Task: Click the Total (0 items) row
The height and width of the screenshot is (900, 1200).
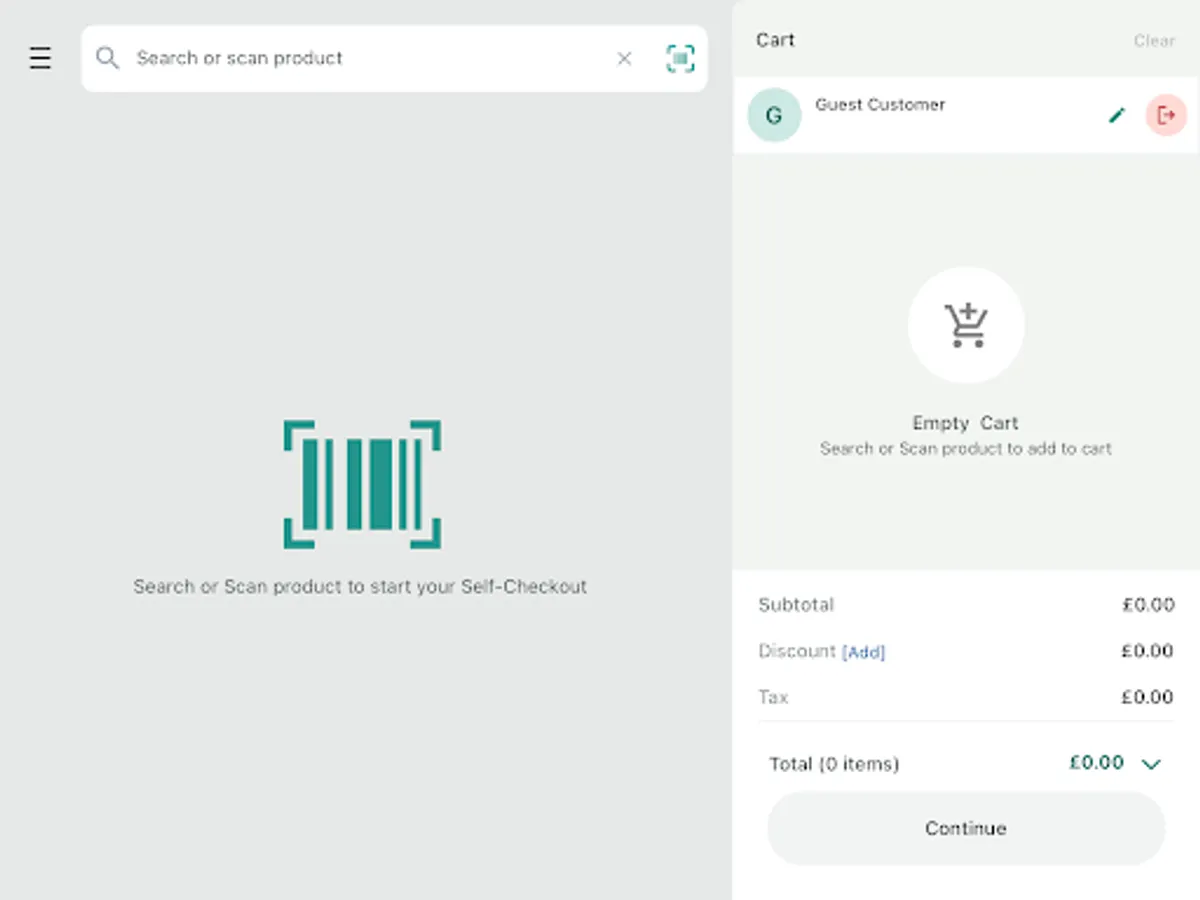Action: coord(834,764)
